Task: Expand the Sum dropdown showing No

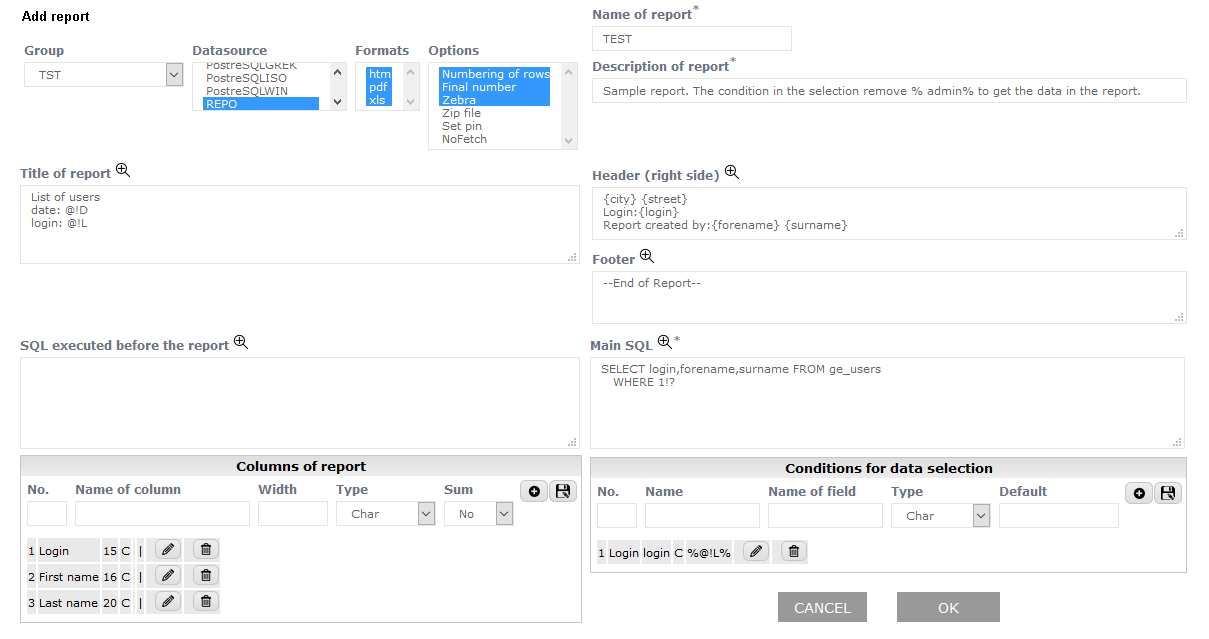Action: pyautogui.click(x=478, y=514)
